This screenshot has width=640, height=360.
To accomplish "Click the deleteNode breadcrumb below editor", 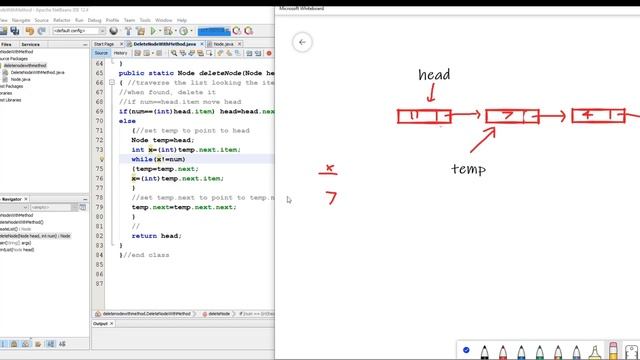I will click(x=219, y=314).
